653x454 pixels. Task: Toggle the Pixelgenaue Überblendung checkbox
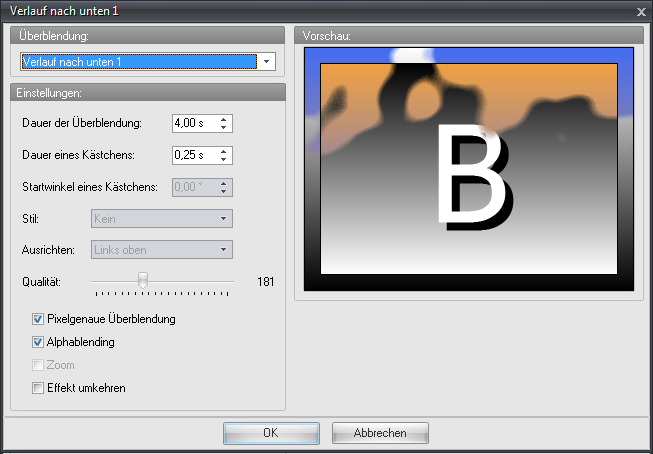coord(38,319)
